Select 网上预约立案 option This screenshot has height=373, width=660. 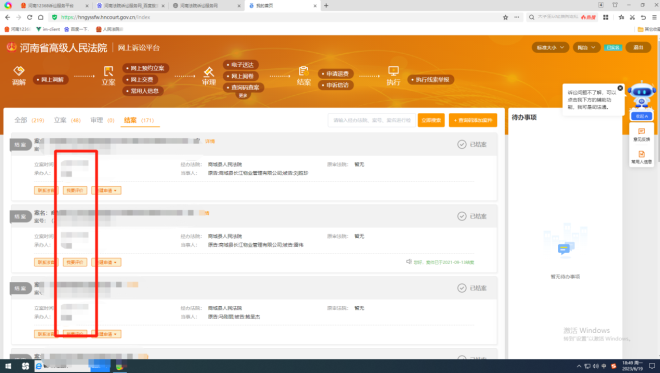pos(146,68)
